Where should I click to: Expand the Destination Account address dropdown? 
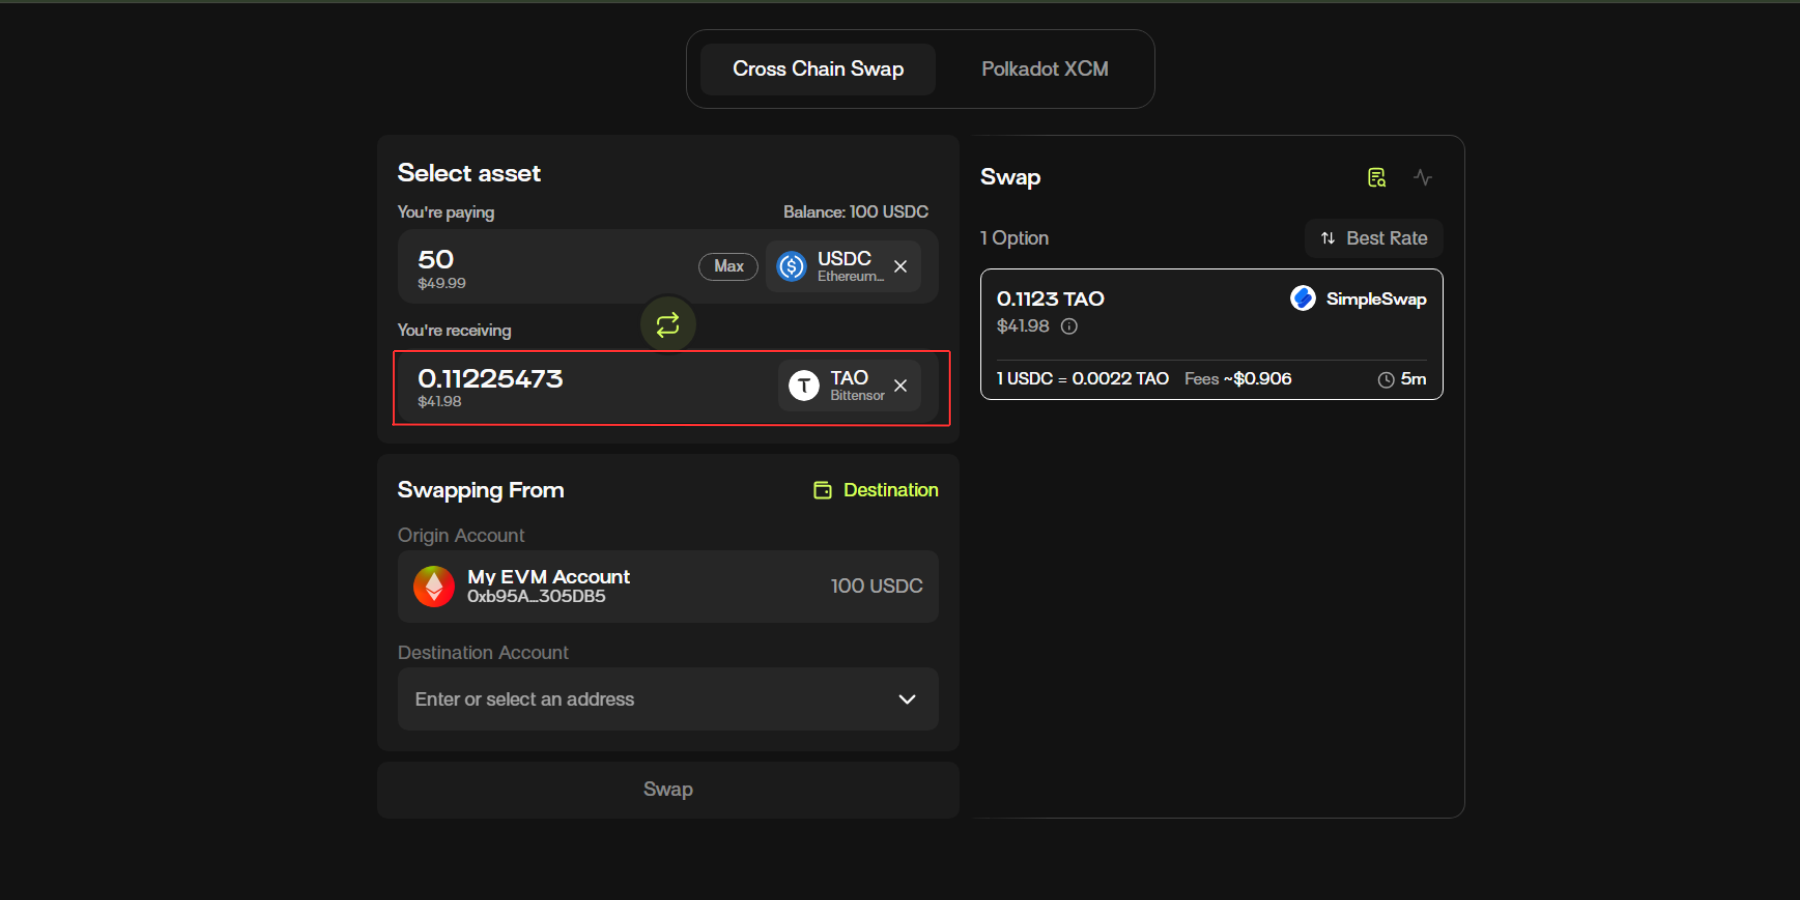(x=906, y=699)
